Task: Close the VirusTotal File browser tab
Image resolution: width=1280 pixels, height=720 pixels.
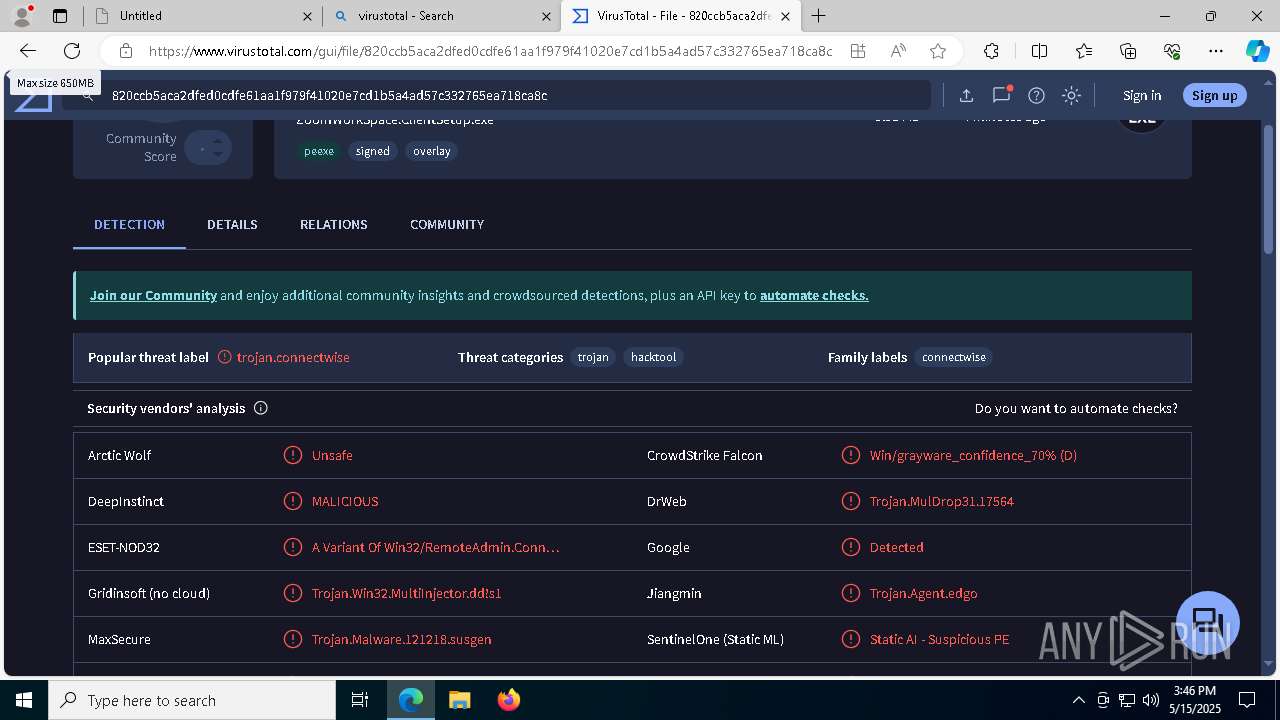Action: coord(786,16)
